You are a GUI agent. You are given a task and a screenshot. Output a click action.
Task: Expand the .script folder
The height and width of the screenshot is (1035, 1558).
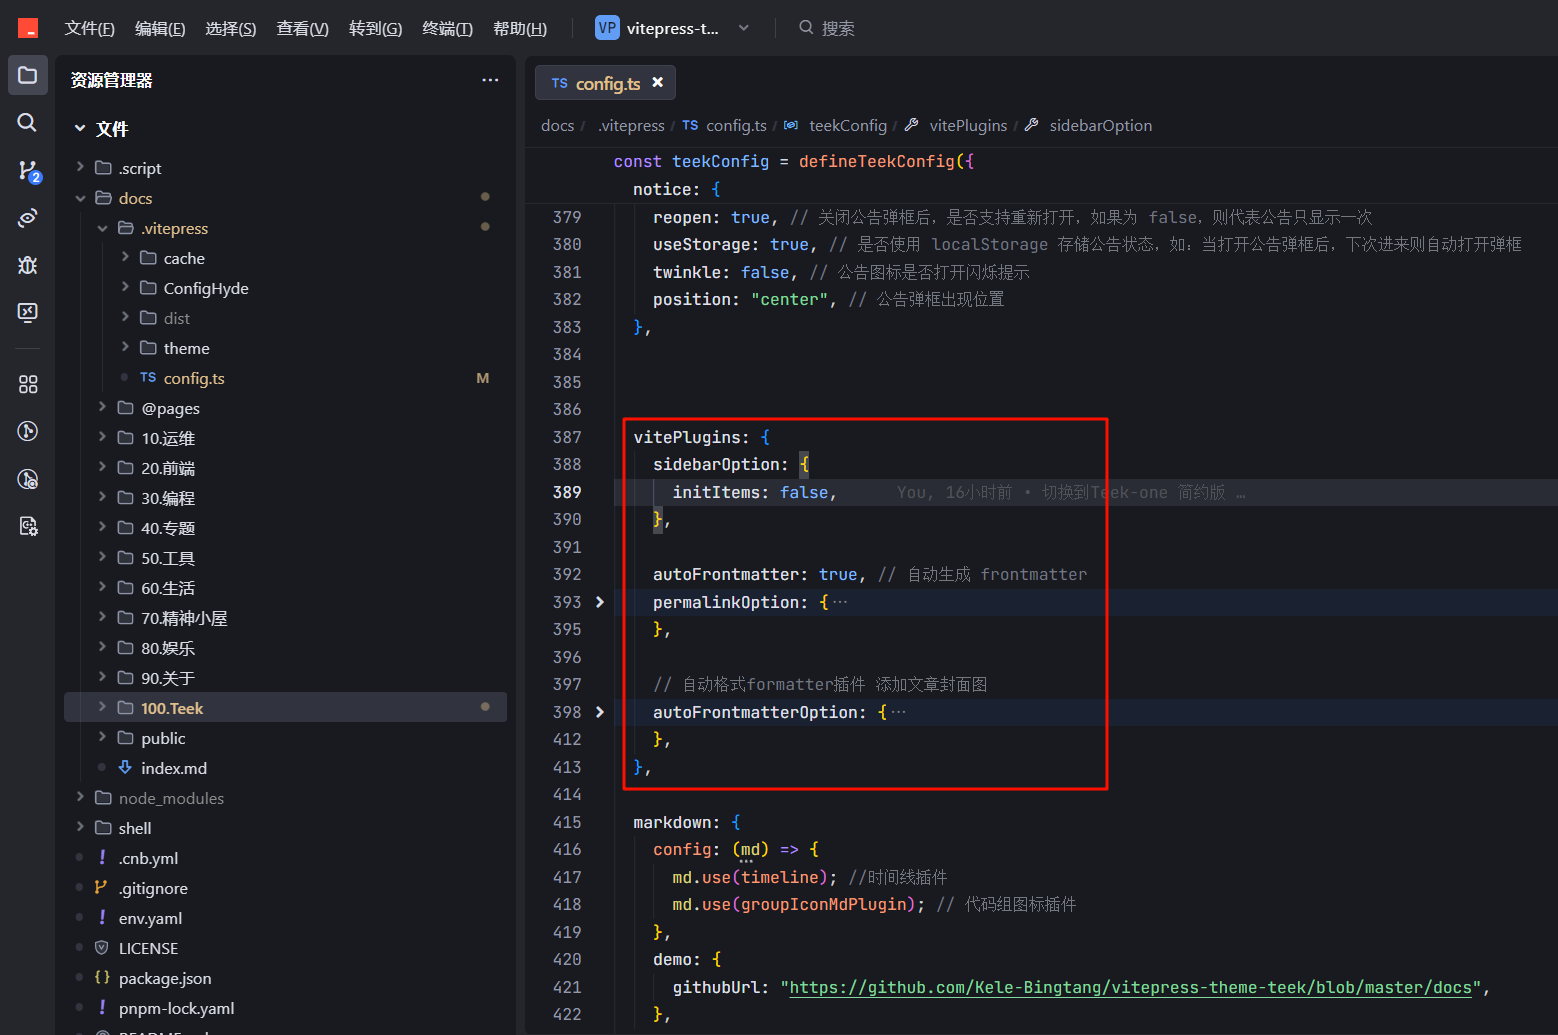point(80,167)
